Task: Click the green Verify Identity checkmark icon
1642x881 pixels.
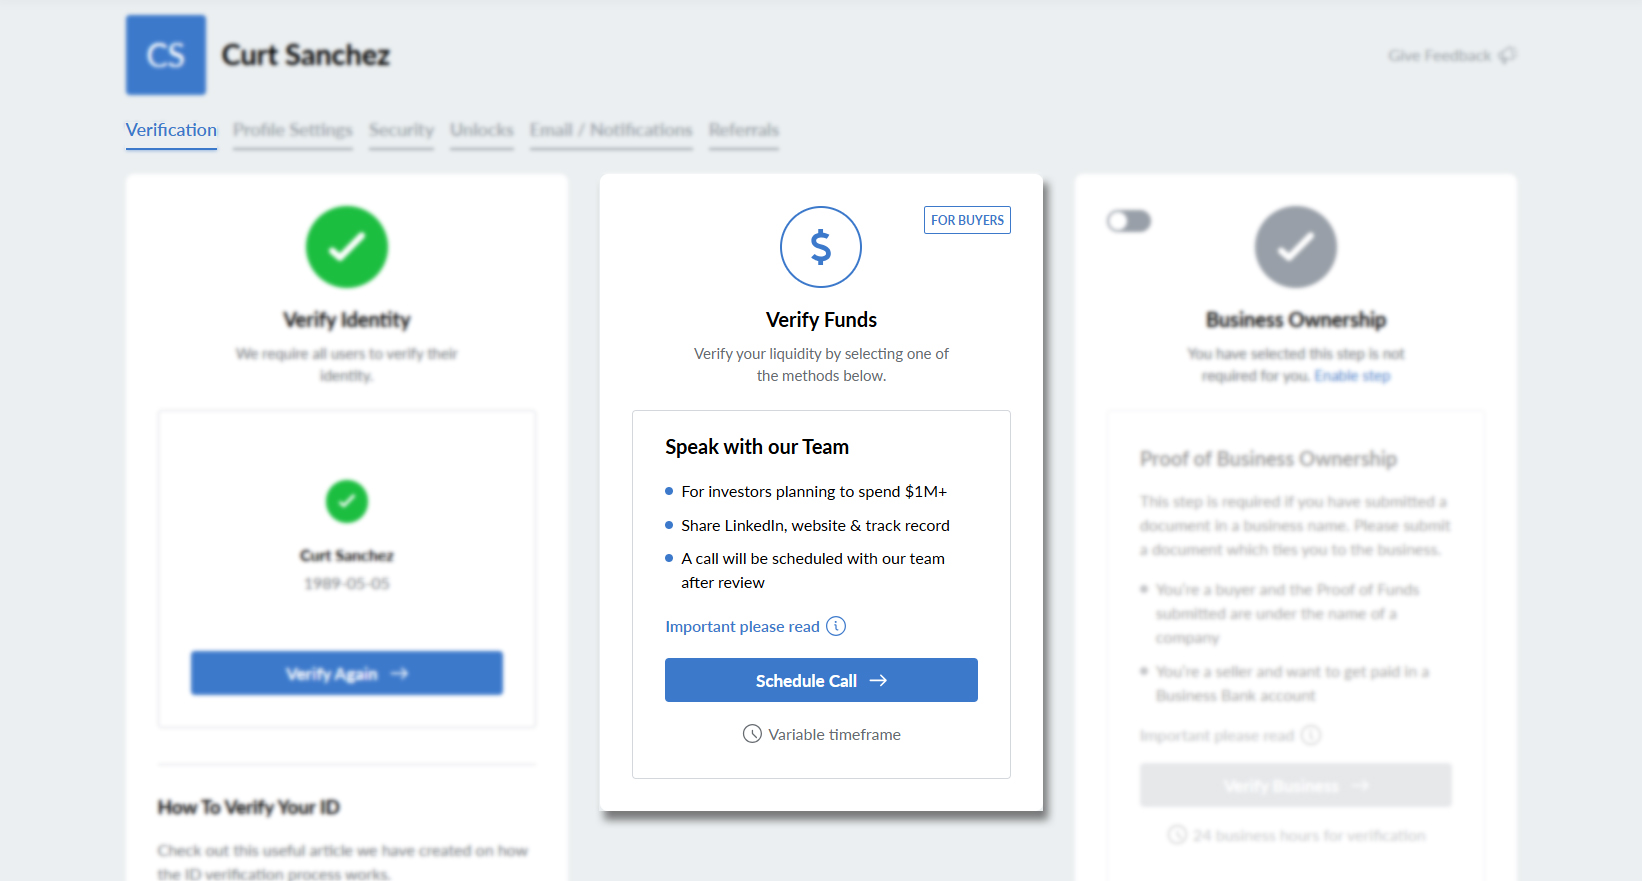Action: (347, 247)
